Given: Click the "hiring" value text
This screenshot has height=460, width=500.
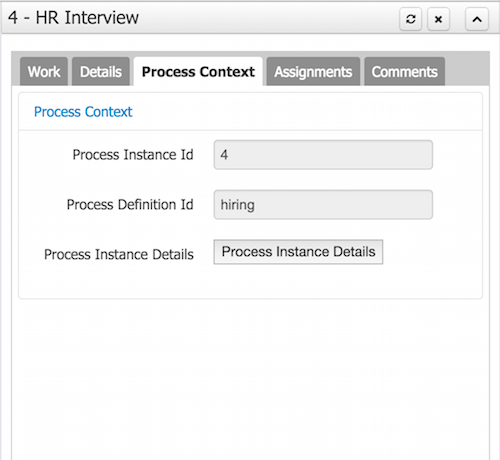Looking at the screenshot, I should [x=237, y=205].
